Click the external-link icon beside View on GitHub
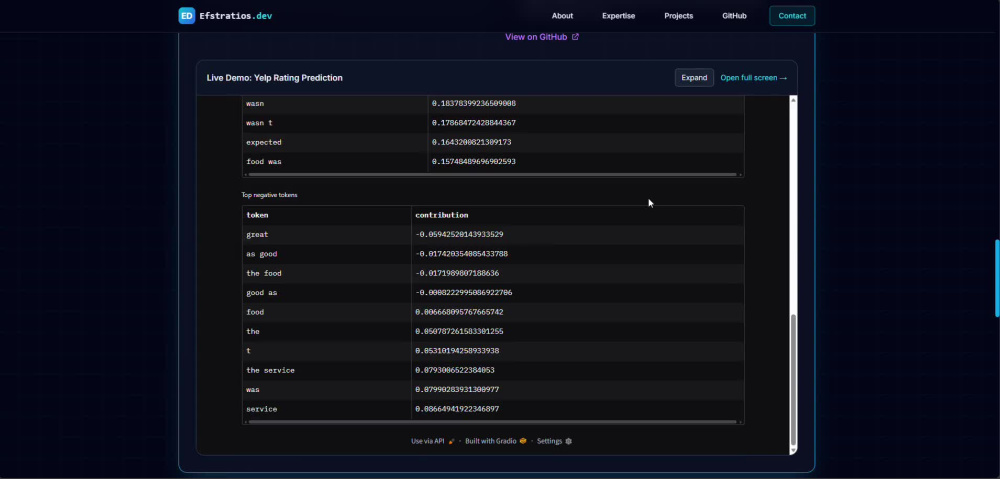The width and height of the screenshot is (1000, 479). coord(575,37)
